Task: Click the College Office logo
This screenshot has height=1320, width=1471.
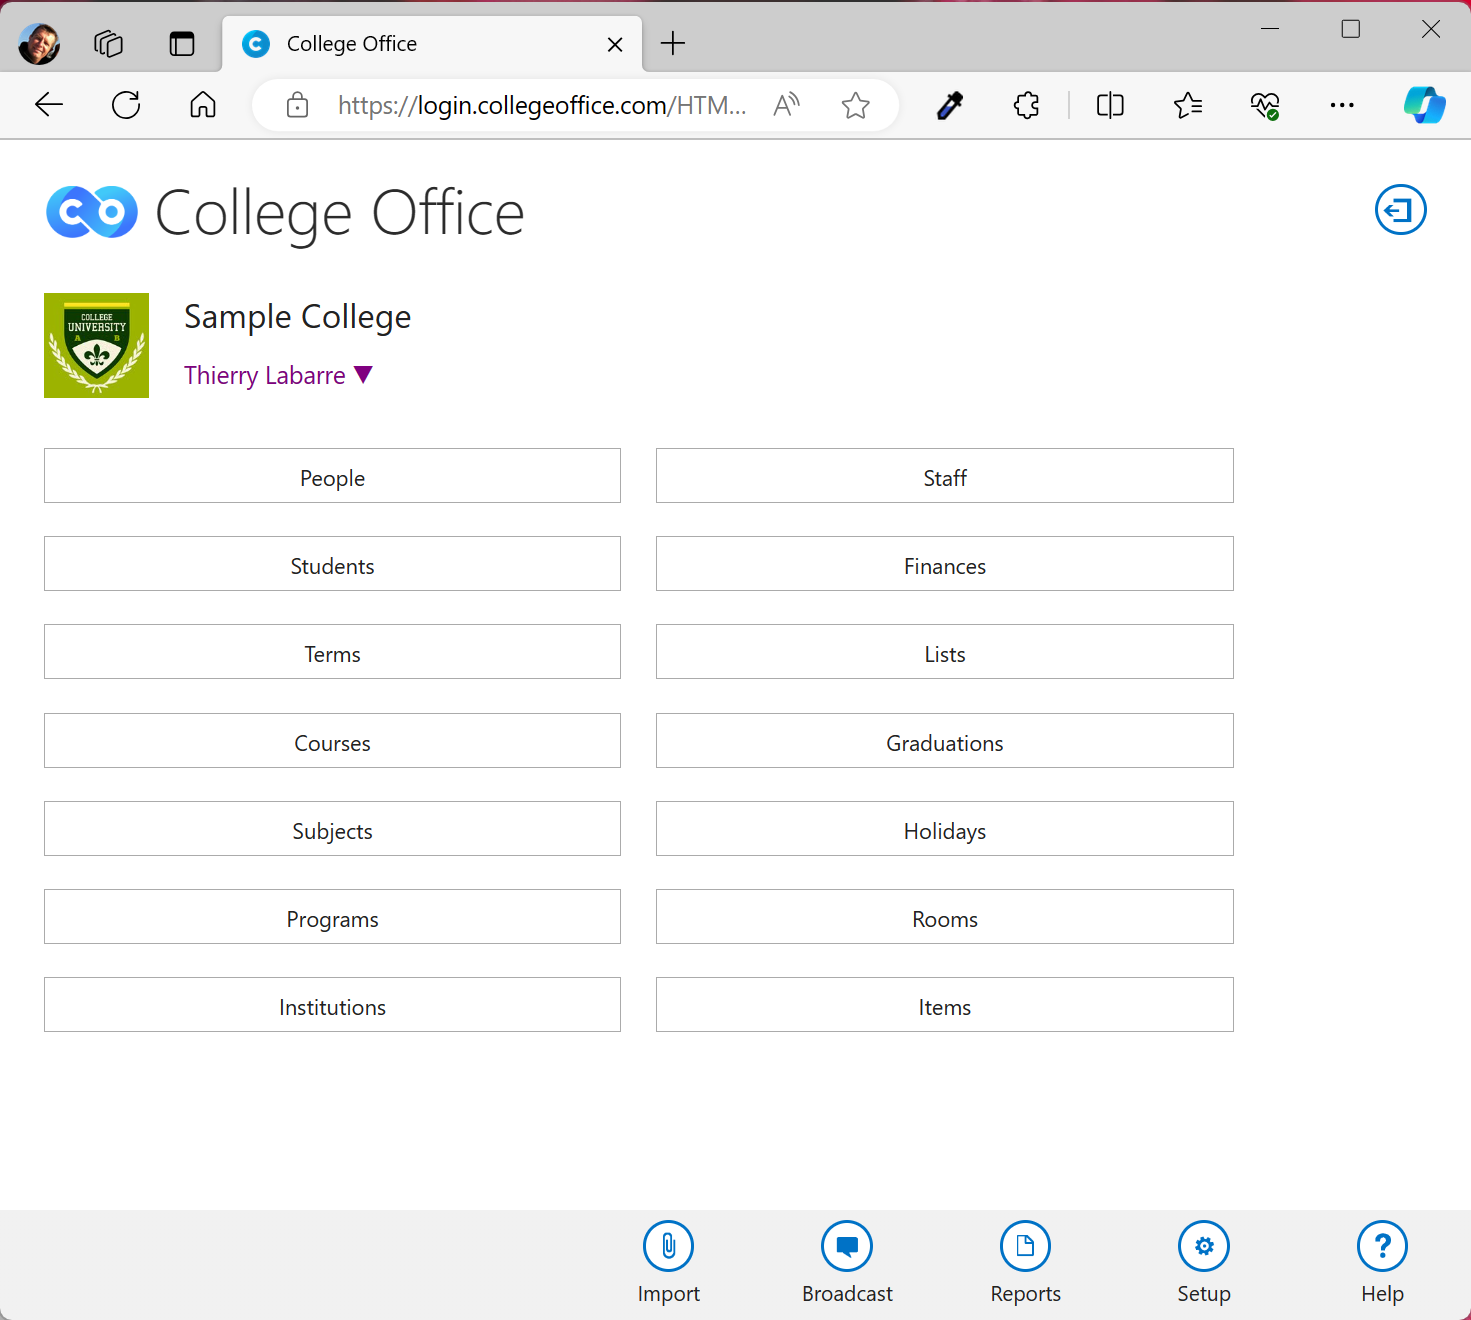Action: point(91,212)
